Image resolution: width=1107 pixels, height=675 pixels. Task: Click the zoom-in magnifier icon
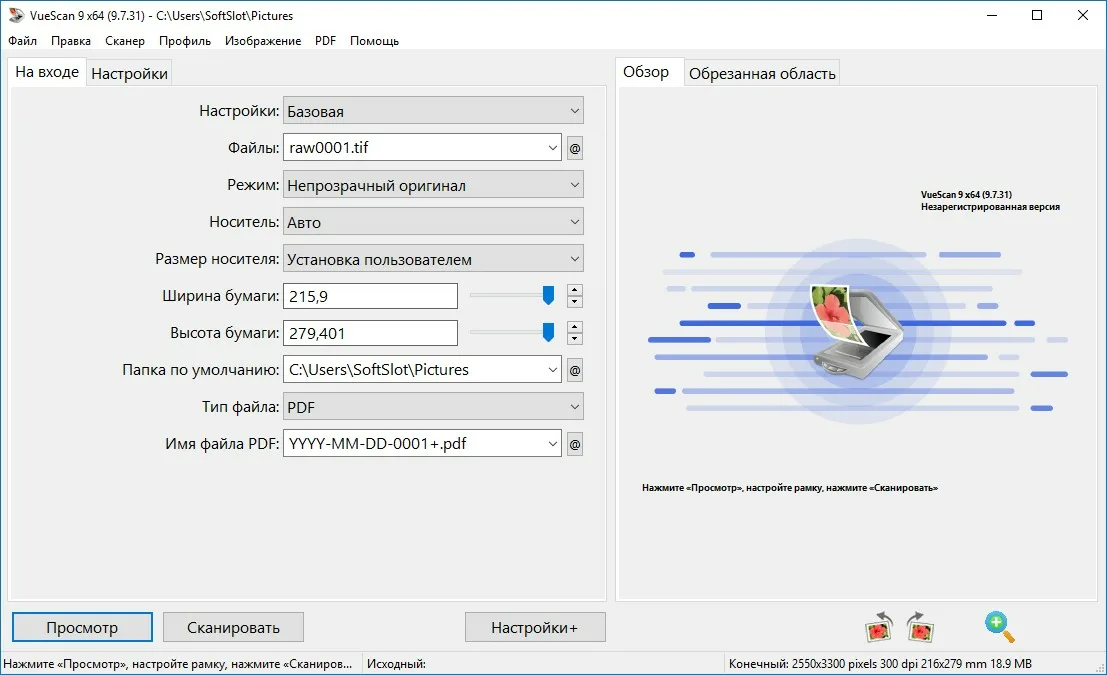999,627
